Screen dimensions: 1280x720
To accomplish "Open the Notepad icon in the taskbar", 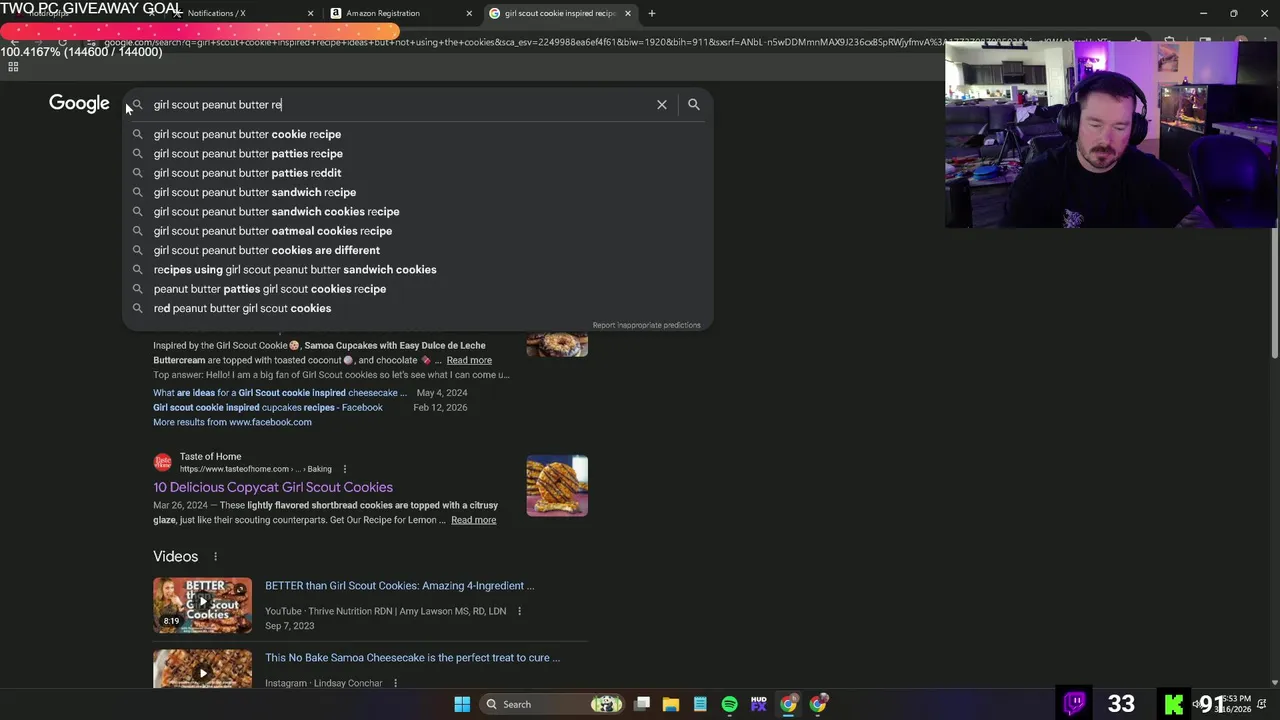I will [x=700, y=704].
